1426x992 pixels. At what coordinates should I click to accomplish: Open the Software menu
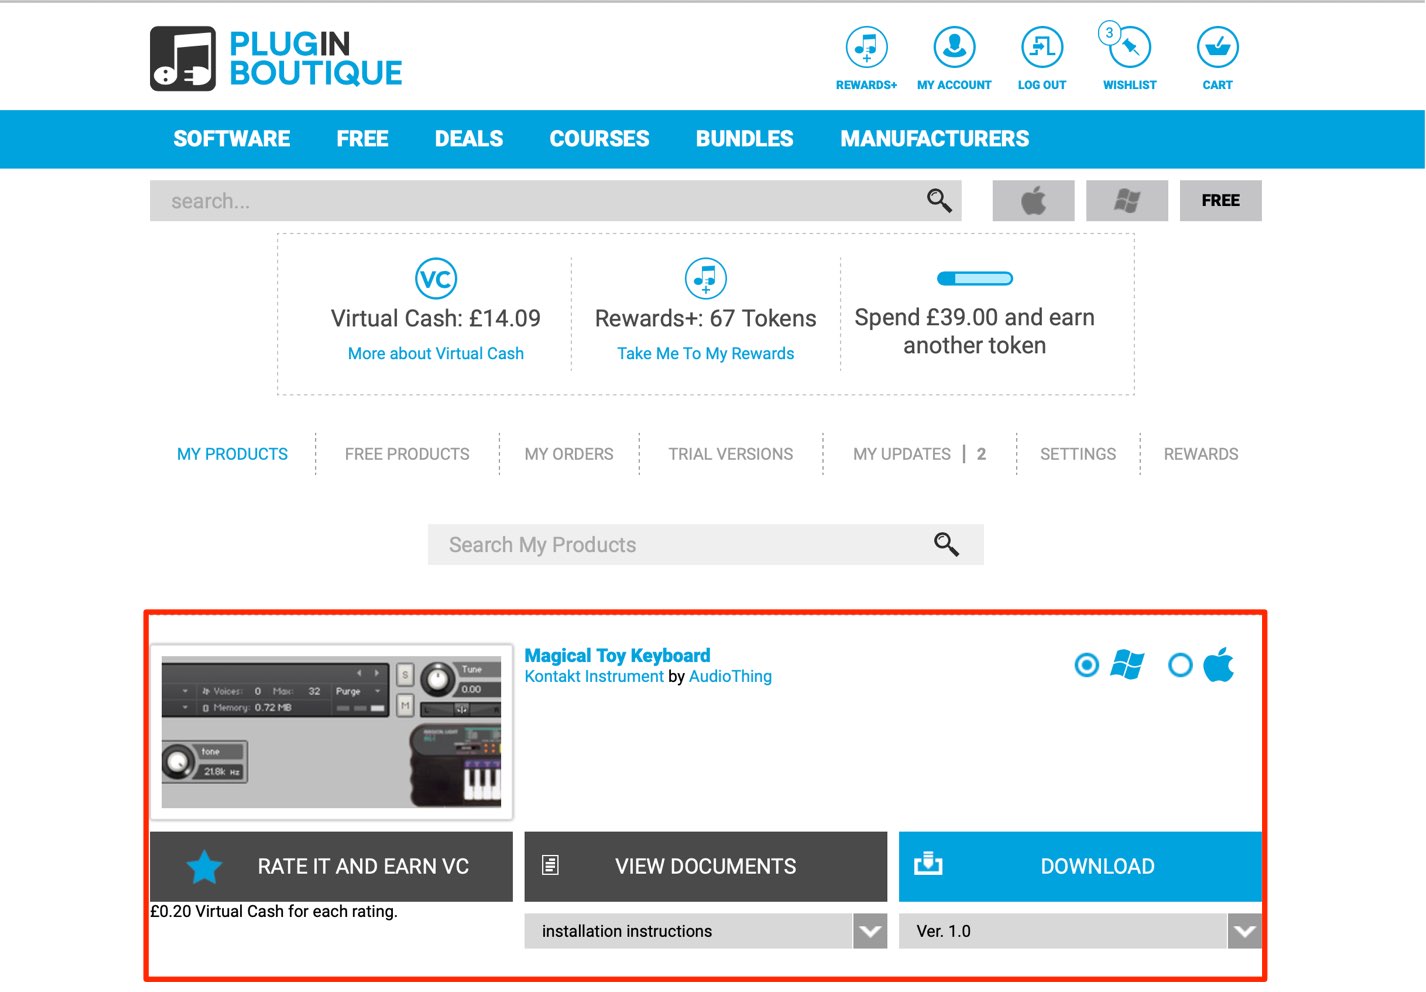(x=232, y=139)
